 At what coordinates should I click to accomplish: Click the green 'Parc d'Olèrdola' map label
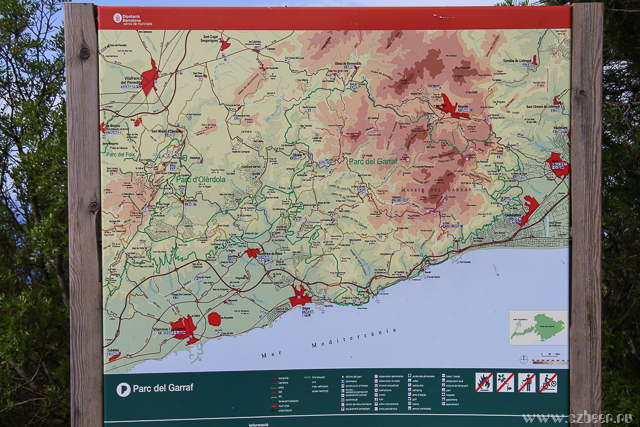[x=200, y=179]
